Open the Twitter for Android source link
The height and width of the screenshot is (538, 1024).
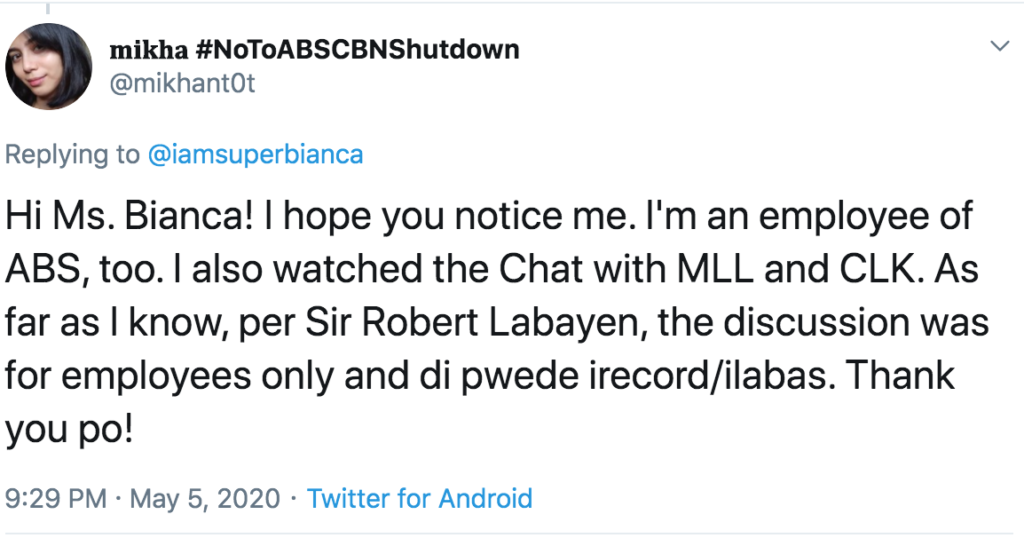pyautogui.click(x=419, y=498)
